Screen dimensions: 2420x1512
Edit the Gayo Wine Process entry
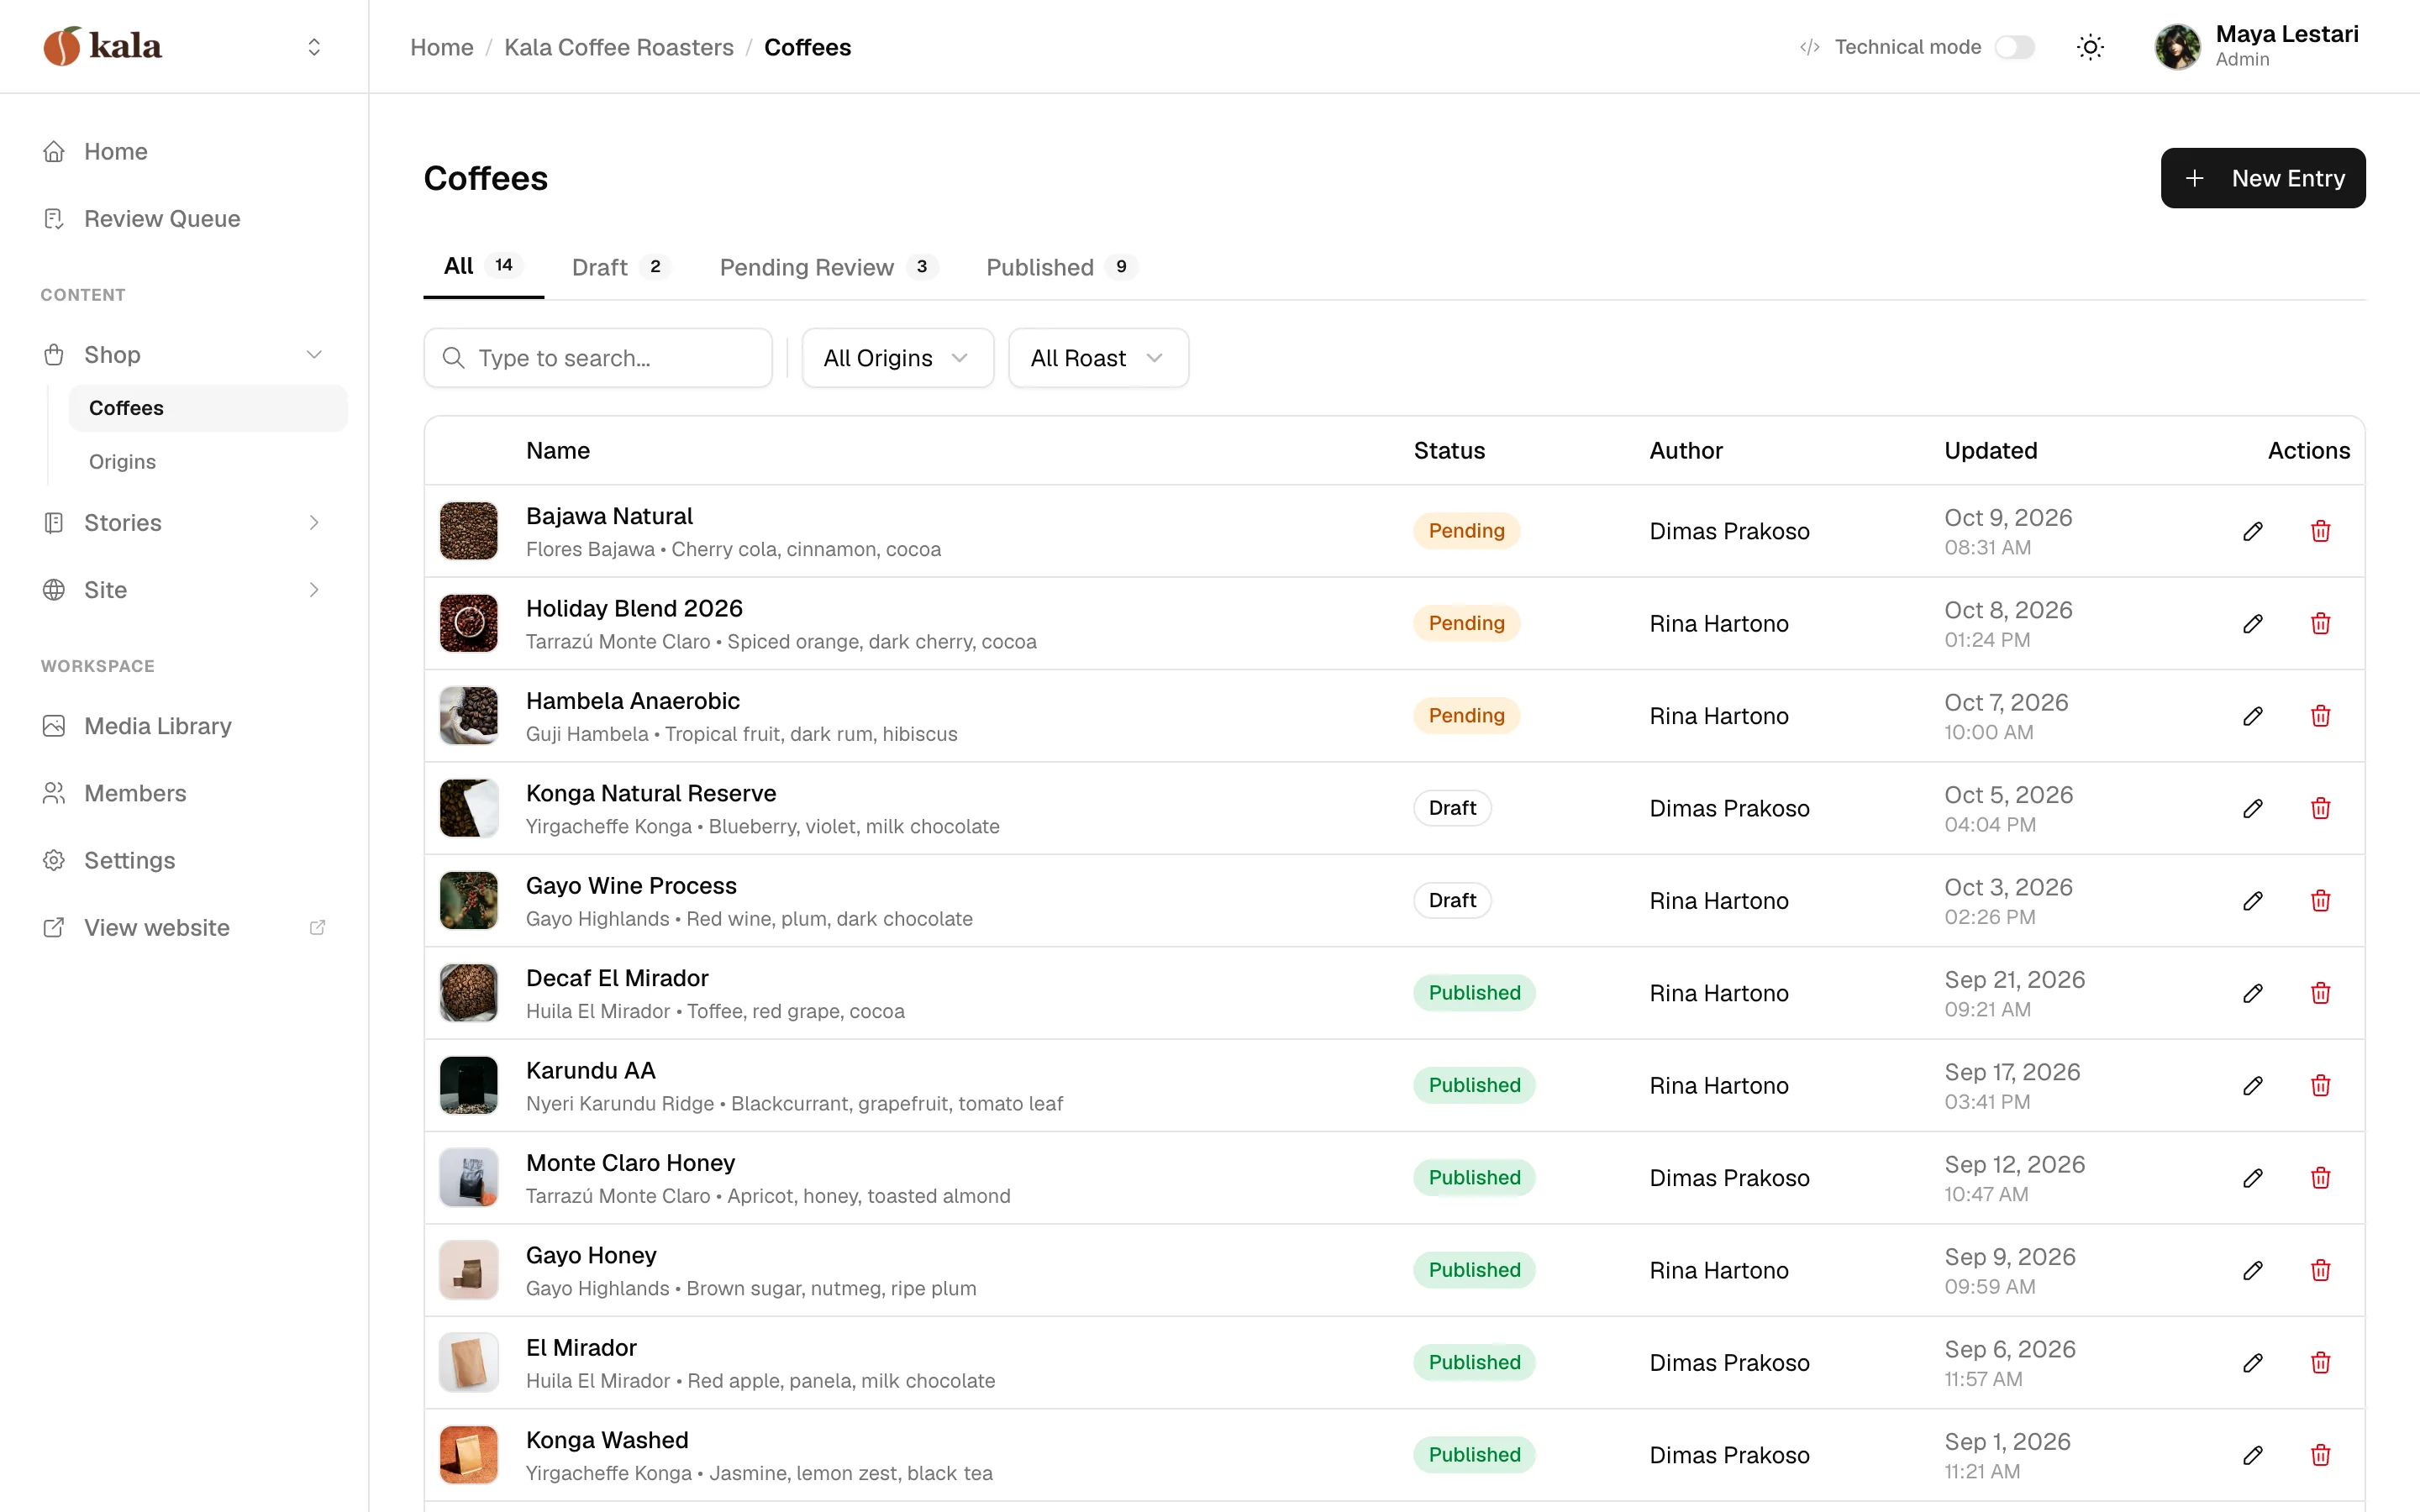point(2252,901)
